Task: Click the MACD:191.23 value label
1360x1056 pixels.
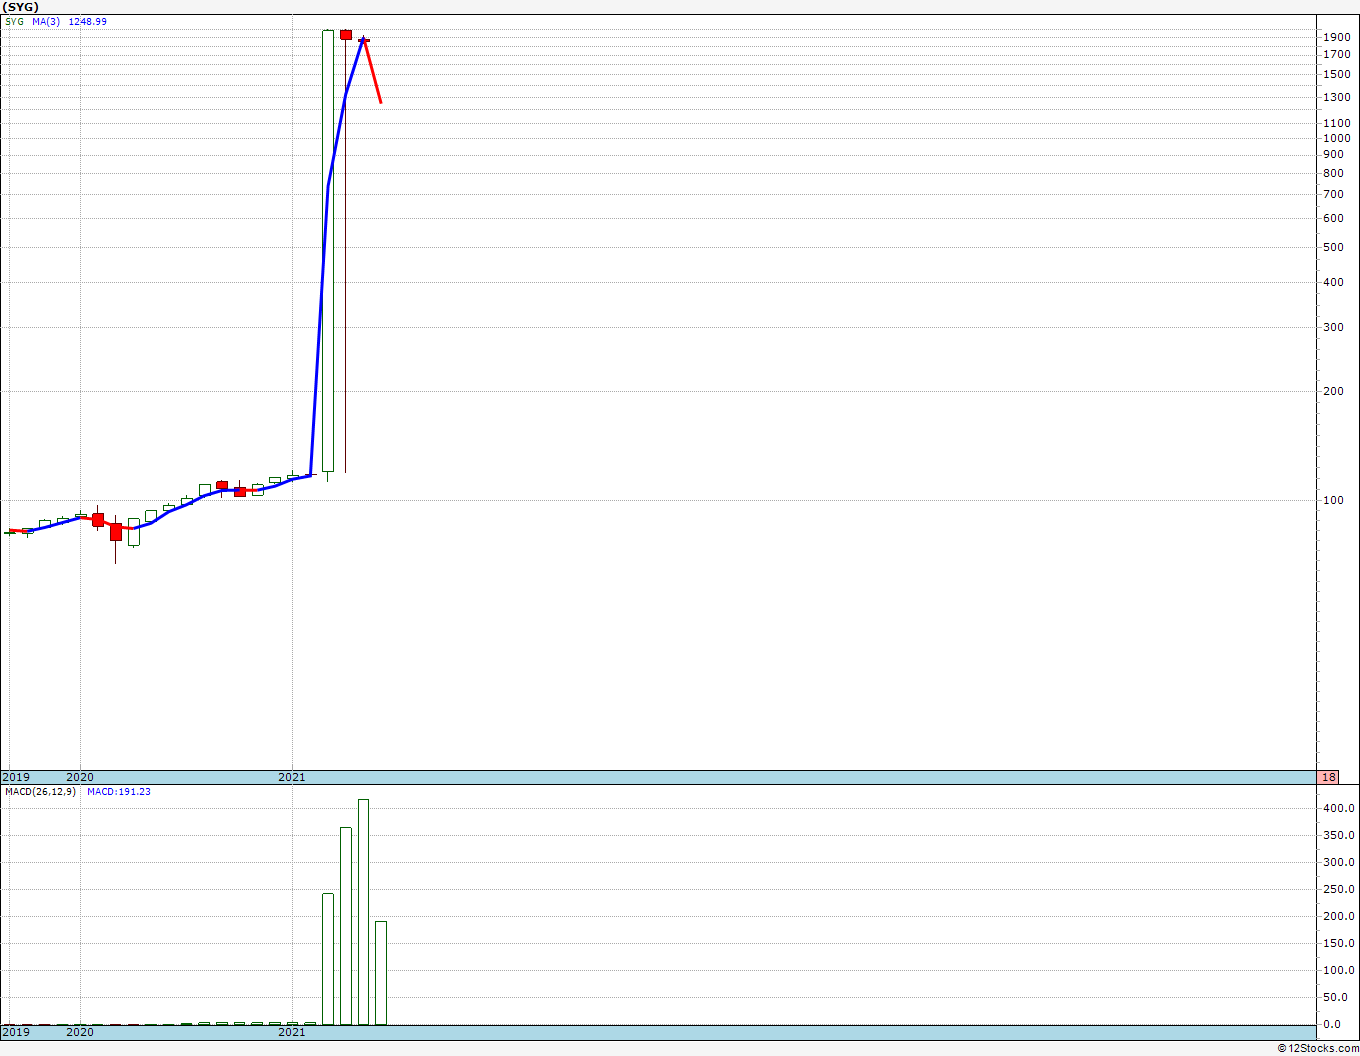Action: 119,792
